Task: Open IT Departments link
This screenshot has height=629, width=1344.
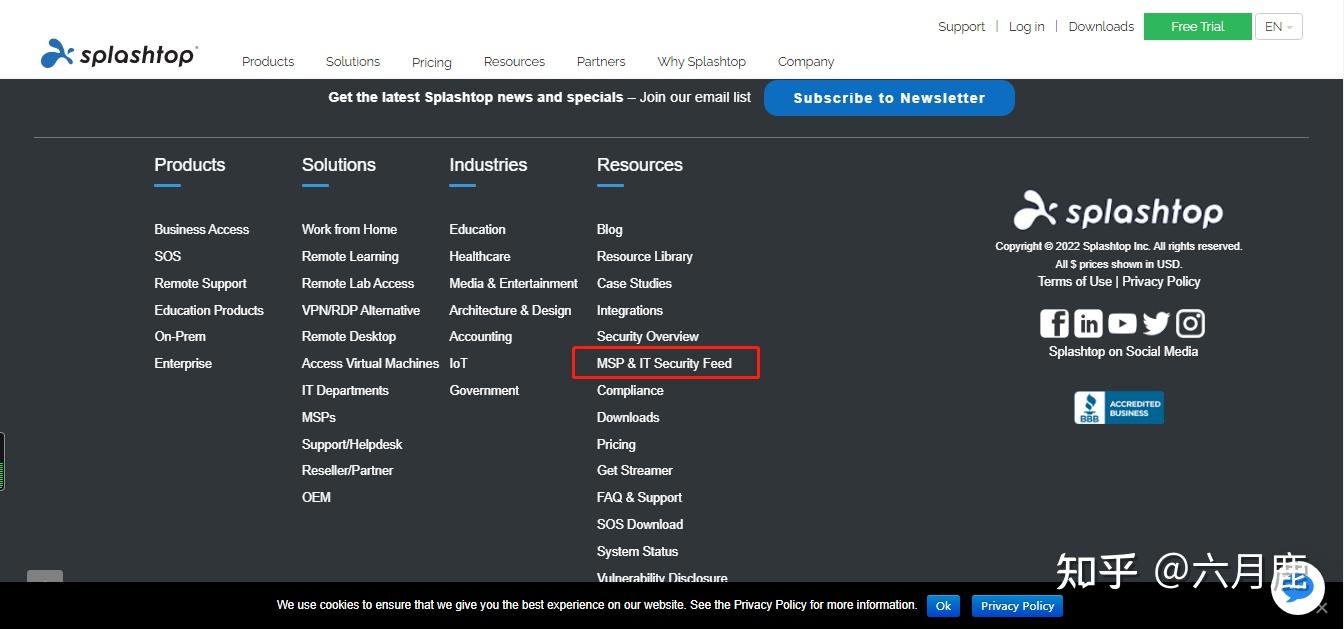Action: pos(345,390)
